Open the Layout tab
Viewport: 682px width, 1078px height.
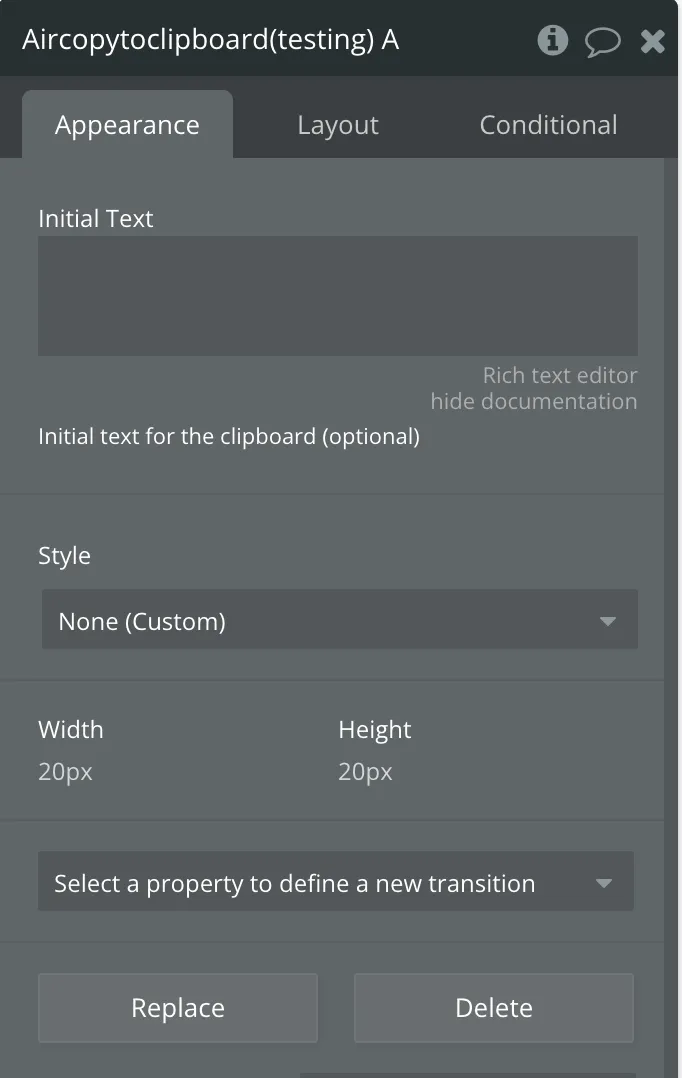point(338,125)
